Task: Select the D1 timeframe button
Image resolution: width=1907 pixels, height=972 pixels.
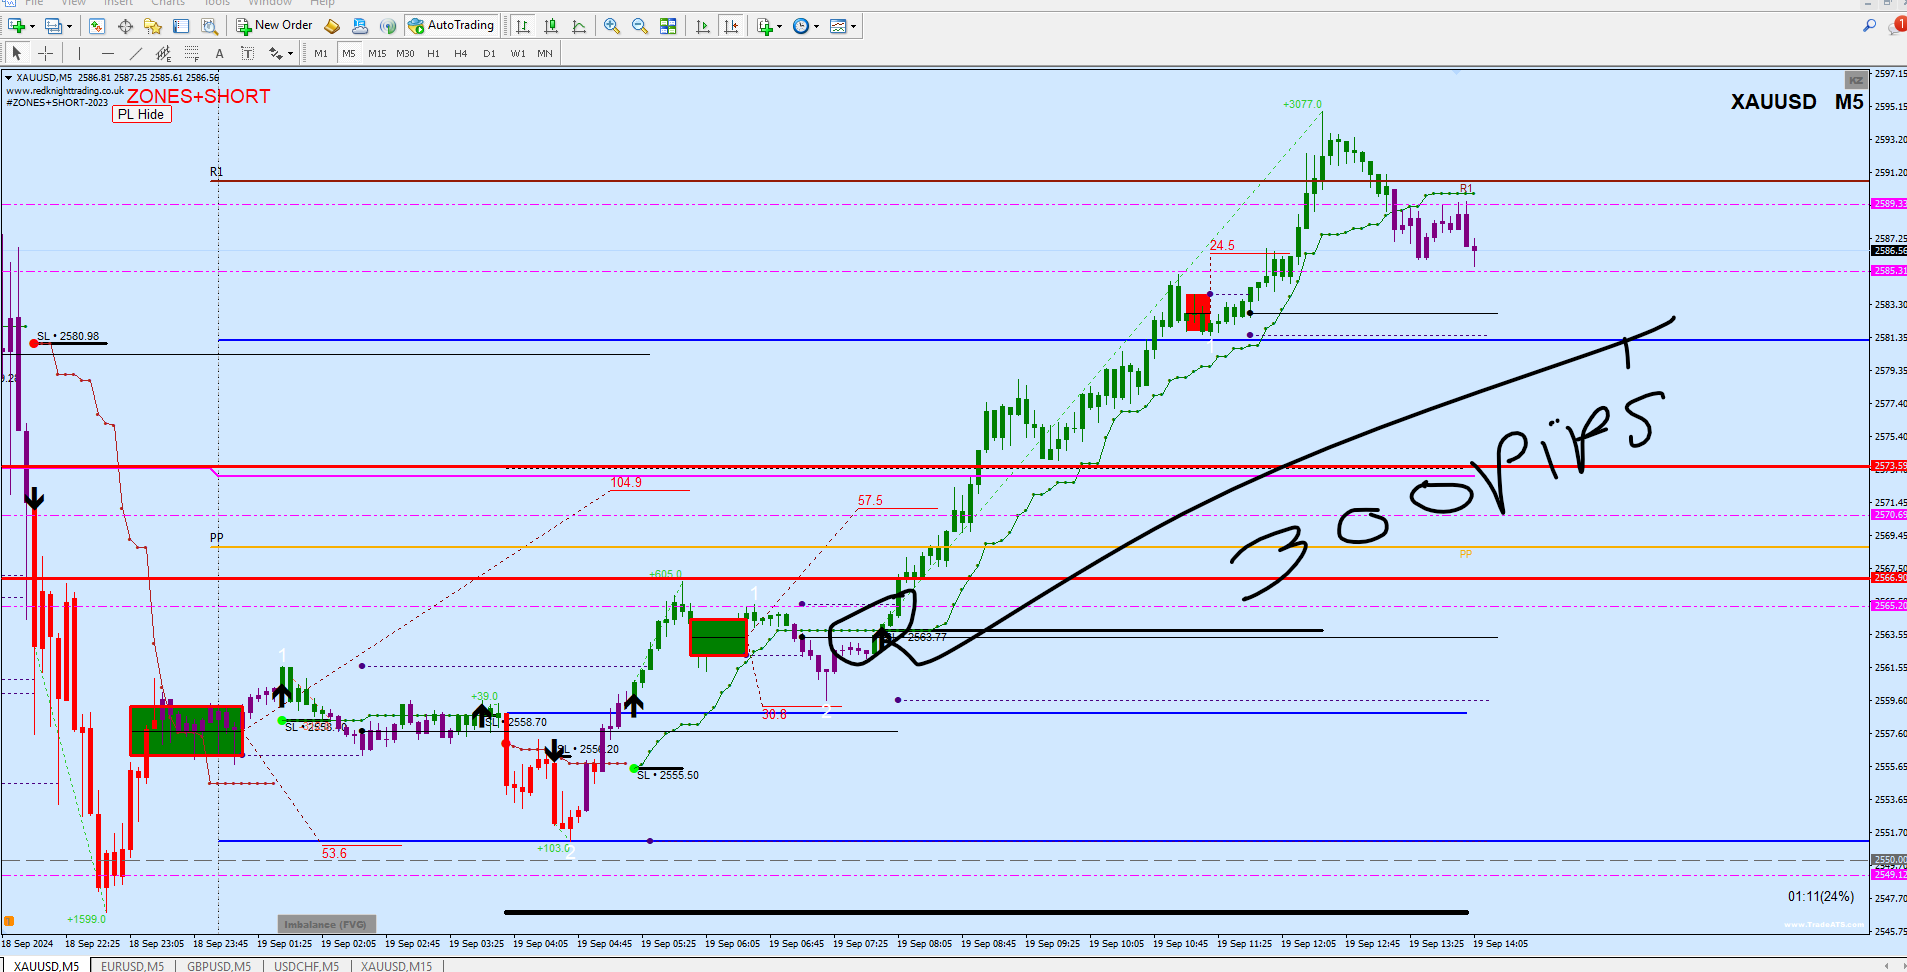Action: pyautogui.click(x=489, y=53)
